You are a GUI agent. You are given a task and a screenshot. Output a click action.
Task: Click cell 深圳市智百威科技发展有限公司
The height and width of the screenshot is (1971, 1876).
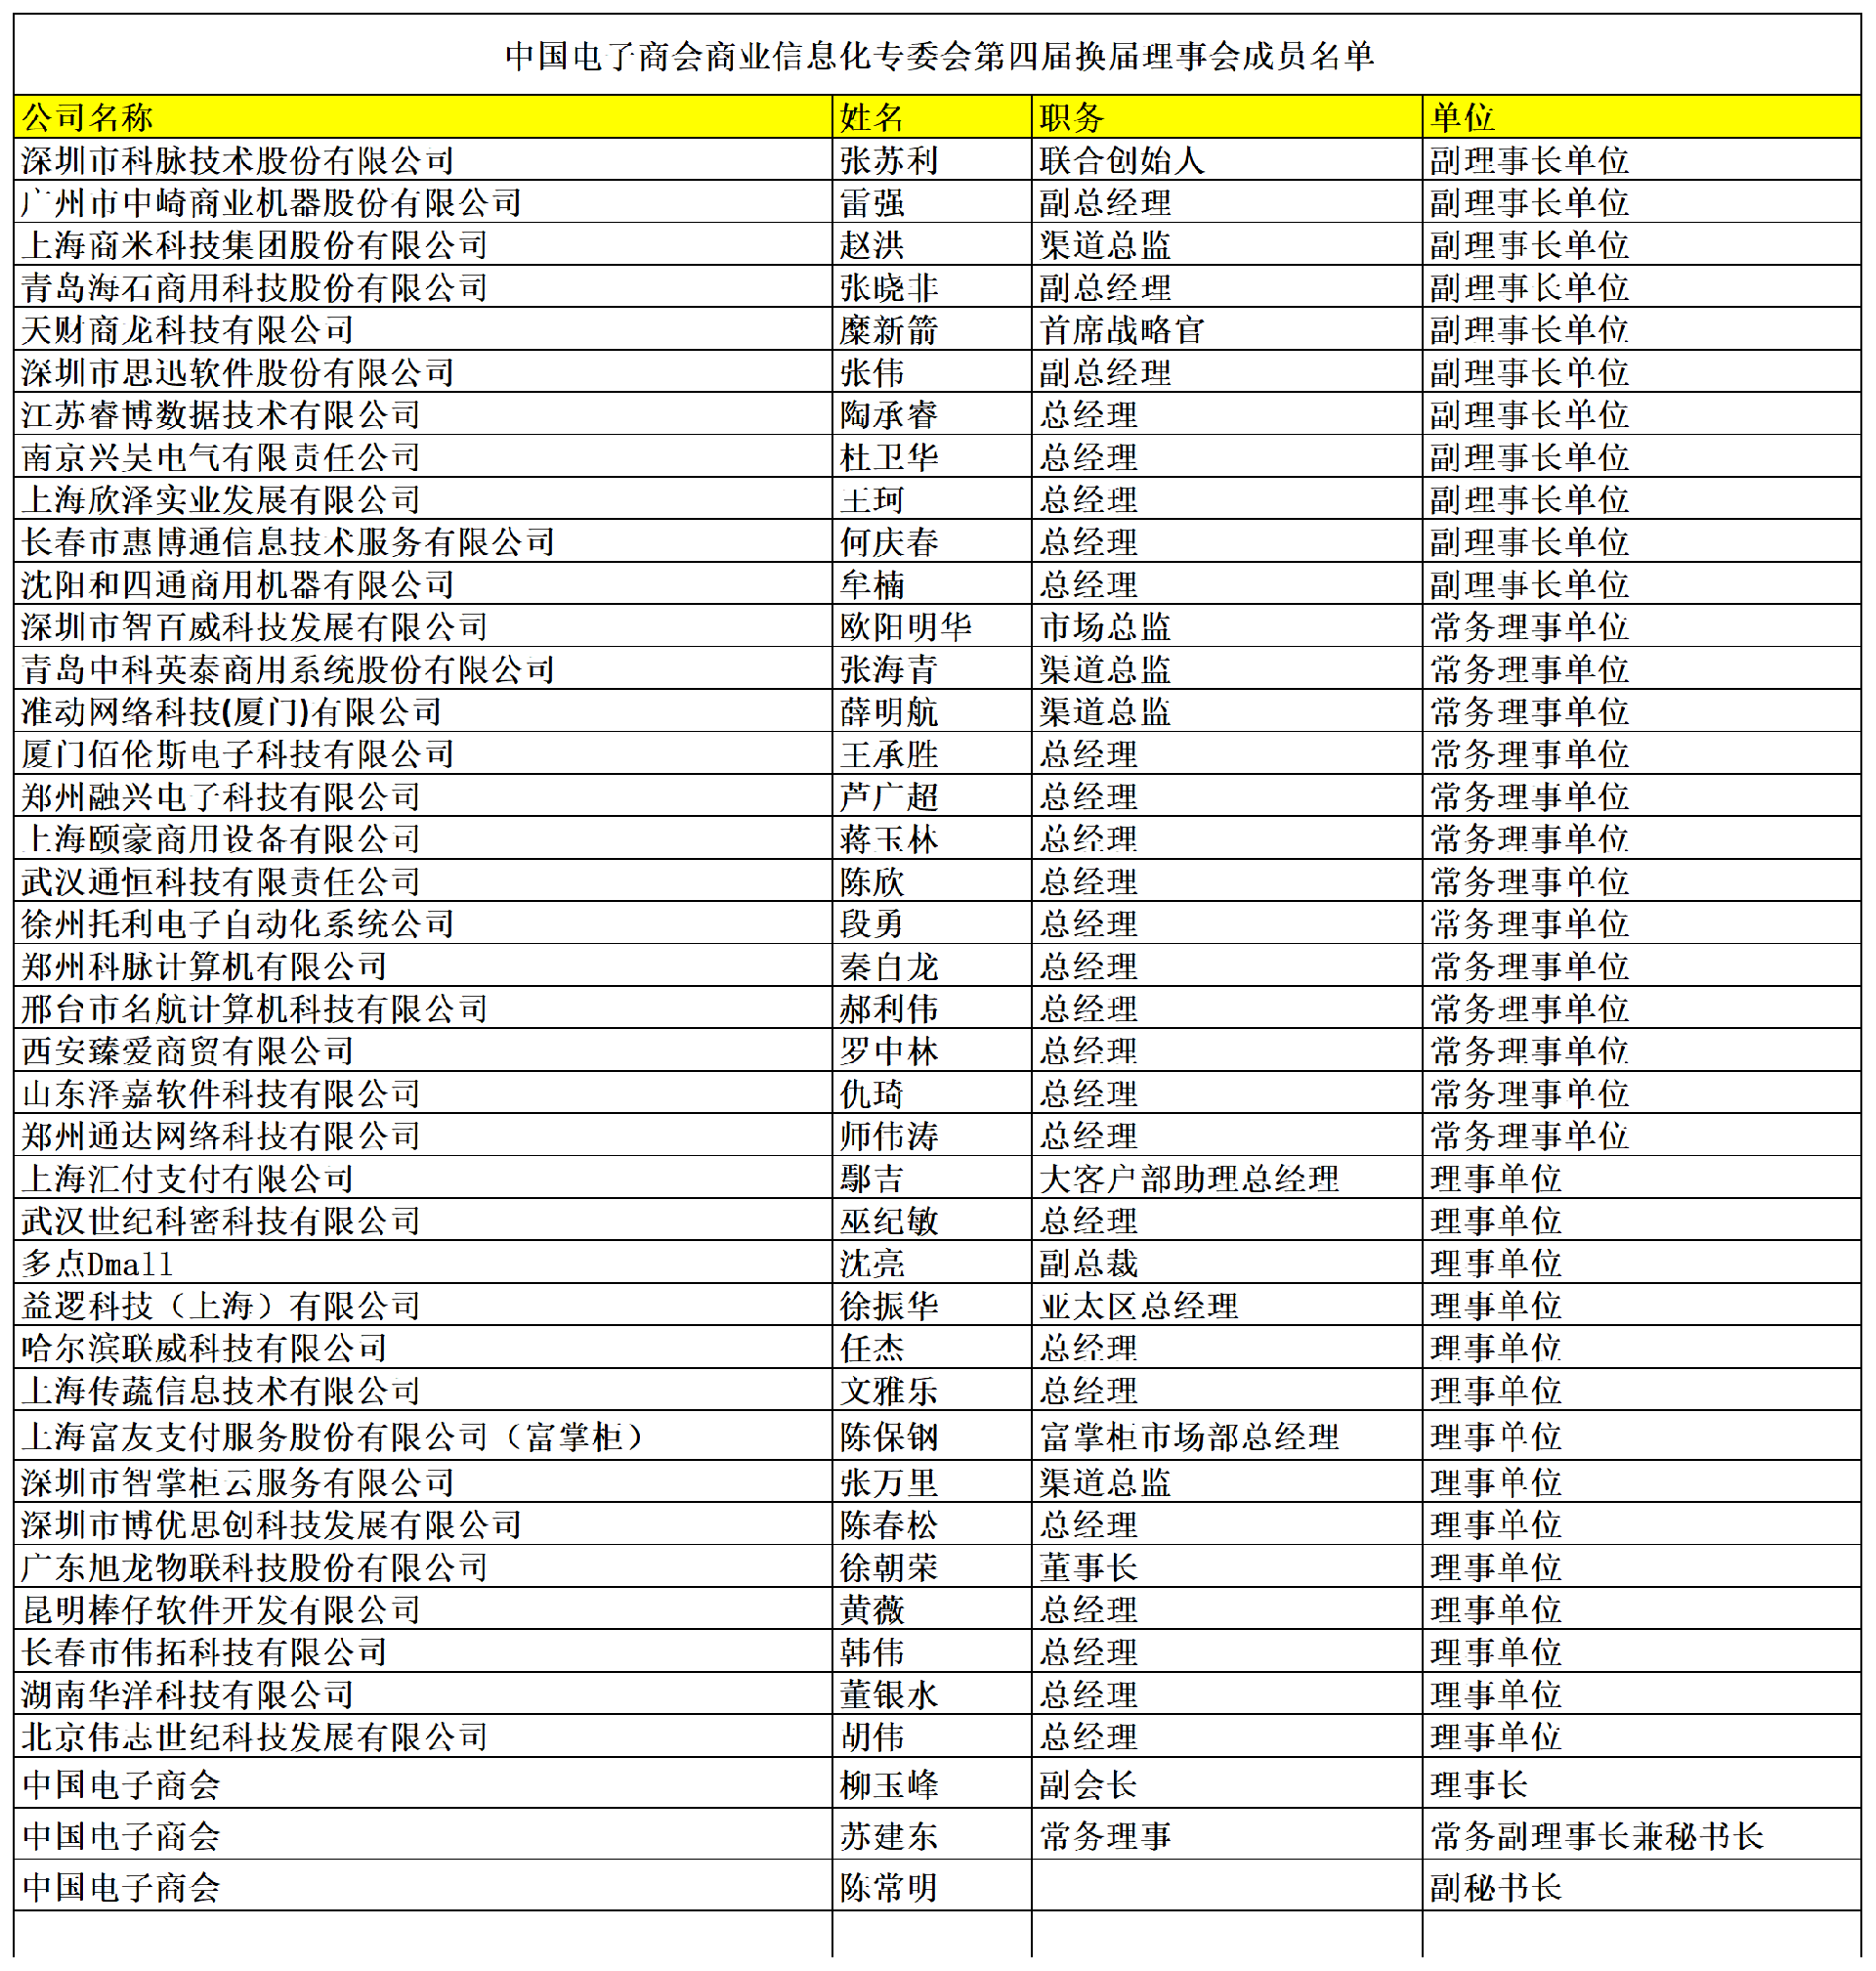(423, 627)
